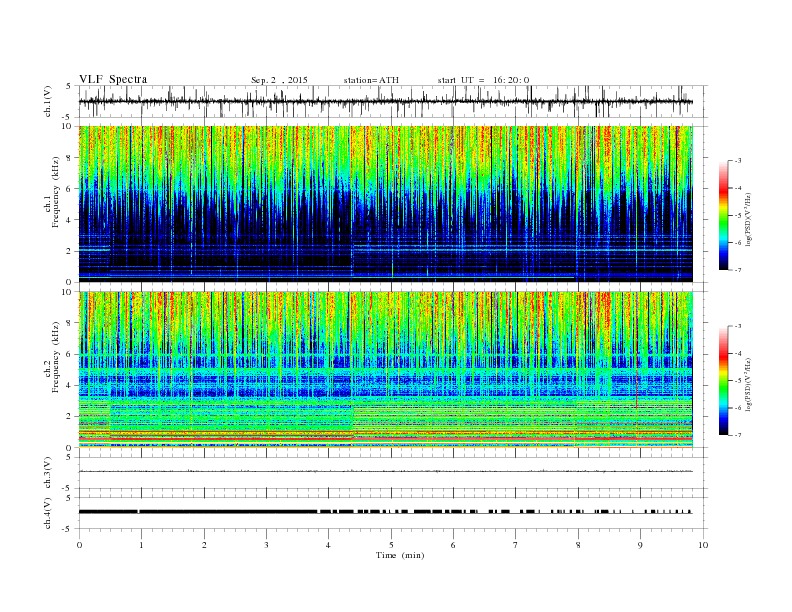
Task: Click the color scale bar beside ch.2 spectrogram
Action: coord(723,381)
